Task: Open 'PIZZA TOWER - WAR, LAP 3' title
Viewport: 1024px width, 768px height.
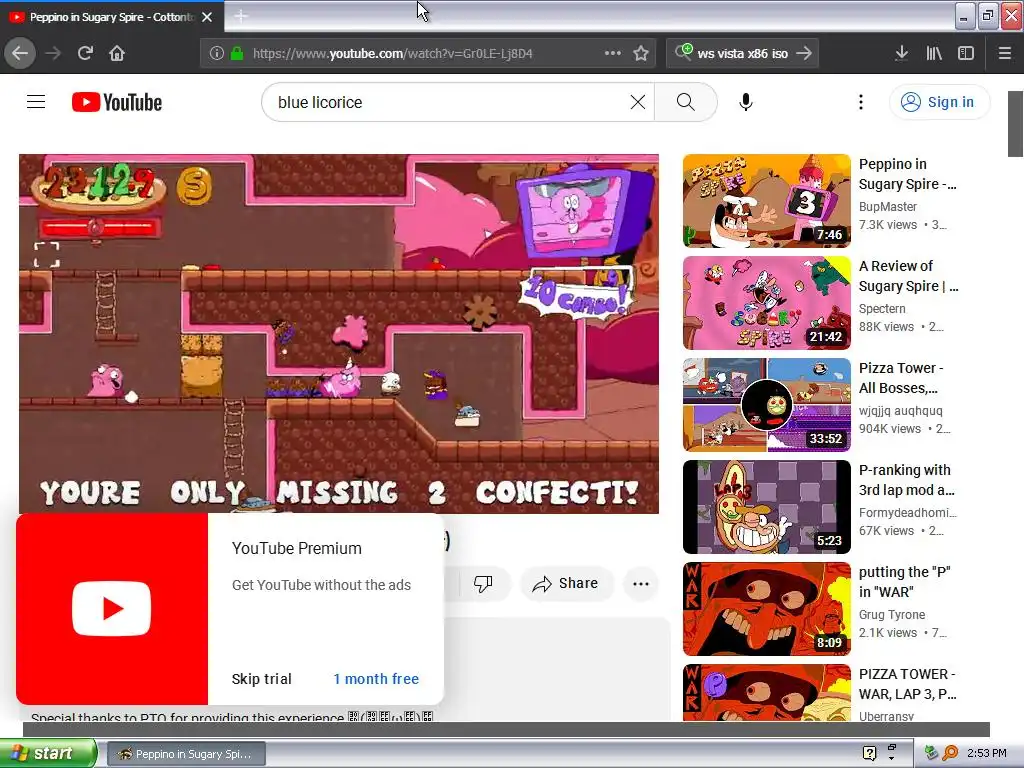Action: click(x=908, y=683)
